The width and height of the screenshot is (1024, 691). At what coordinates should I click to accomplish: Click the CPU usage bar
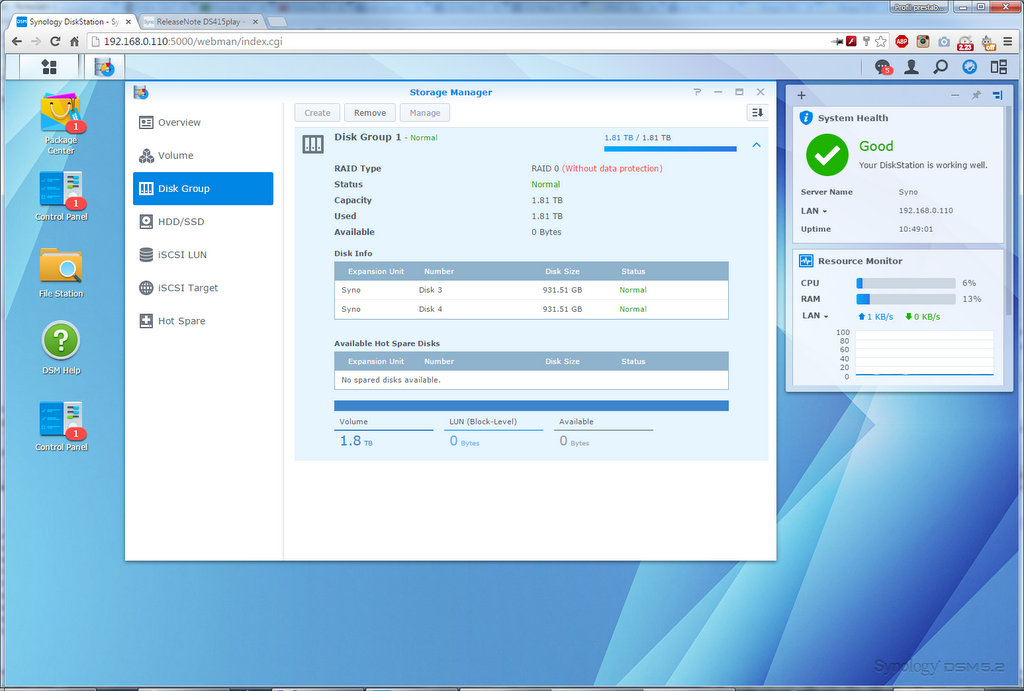(906, 283)
